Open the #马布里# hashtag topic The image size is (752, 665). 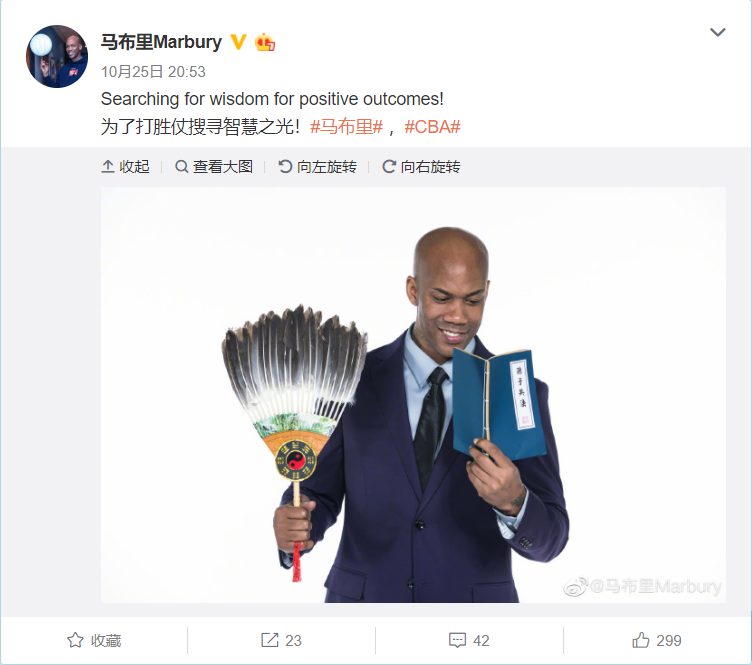346,127
